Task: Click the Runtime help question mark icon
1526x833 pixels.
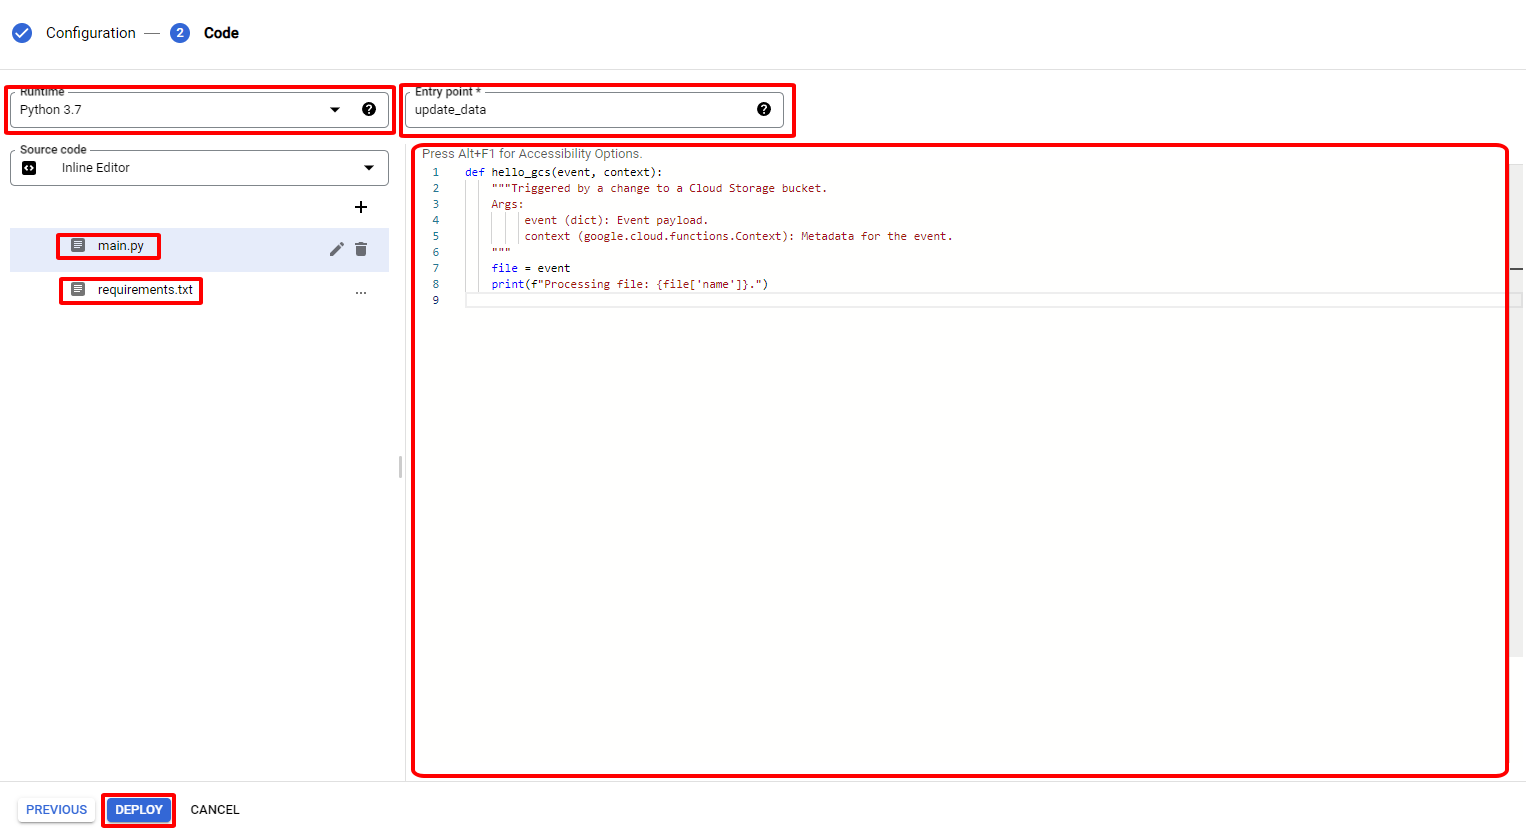Action: click(369, 109)
